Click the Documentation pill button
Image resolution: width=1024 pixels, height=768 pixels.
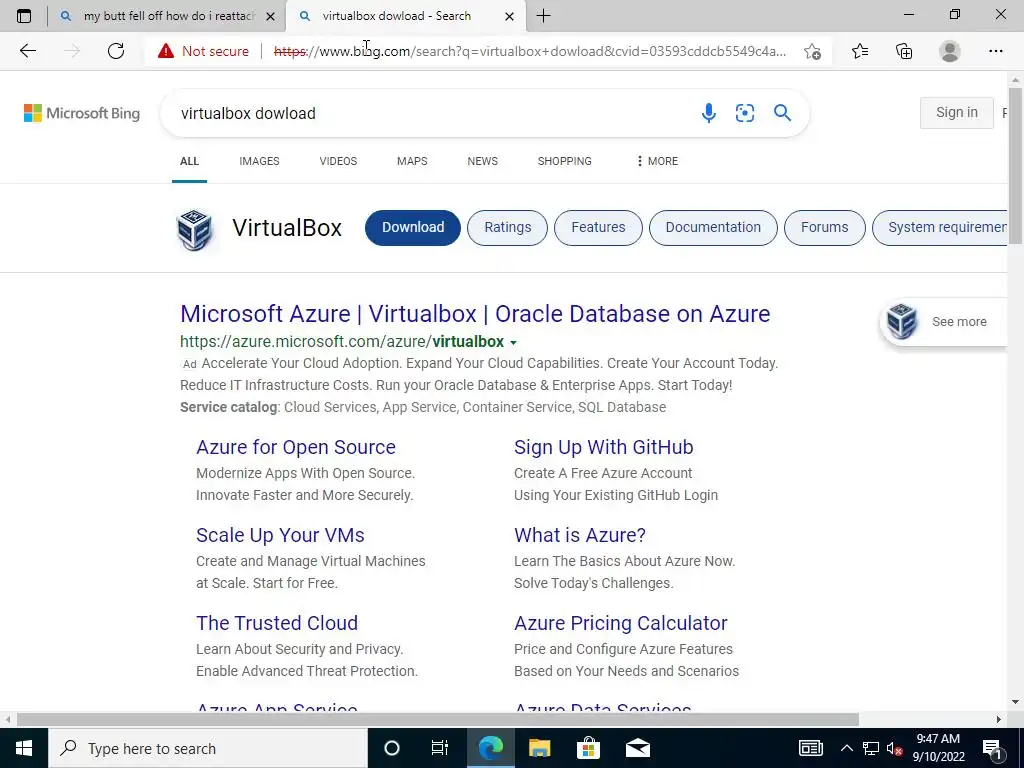(x=713, y=228)
